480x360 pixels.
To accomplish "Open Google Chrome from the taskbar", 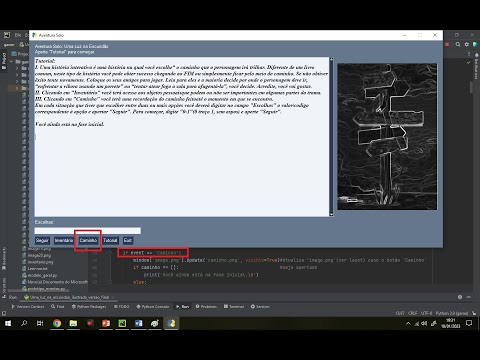I will coord(57,323).
